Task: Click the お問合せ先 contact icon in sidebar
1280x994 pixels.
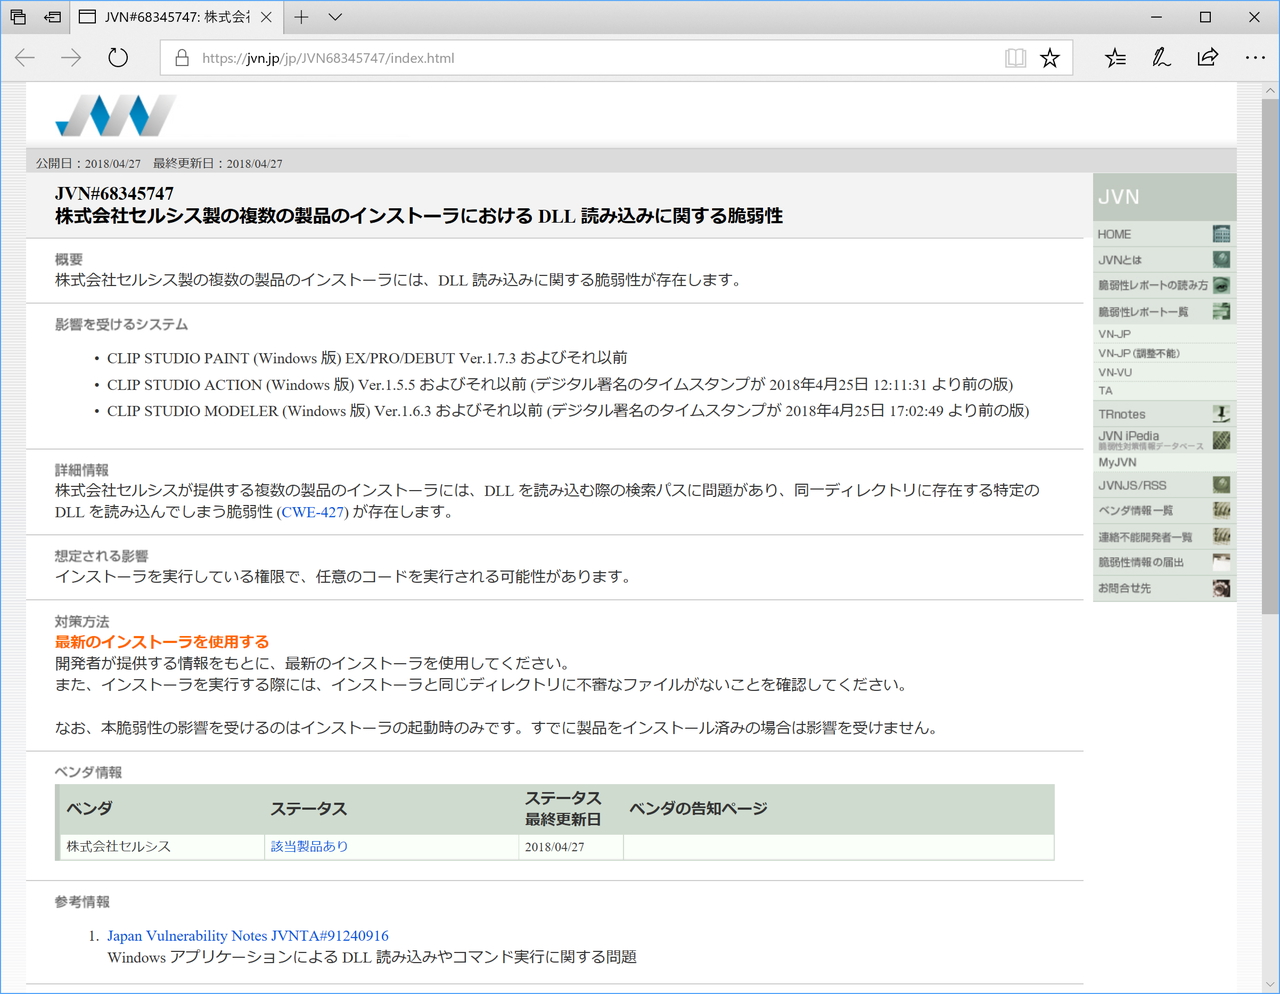Action: point(1222,588)
